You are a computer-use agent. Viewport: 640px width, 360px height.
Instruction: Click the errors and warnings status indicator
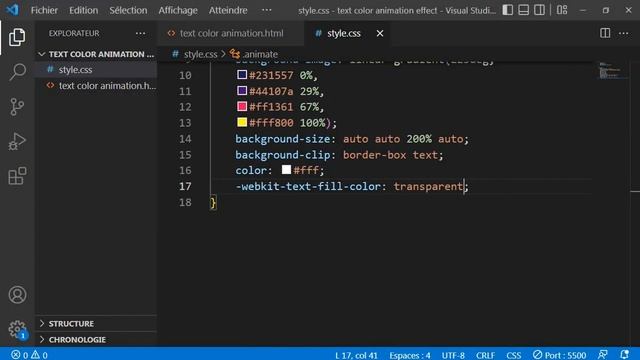[x=29, y=355]
